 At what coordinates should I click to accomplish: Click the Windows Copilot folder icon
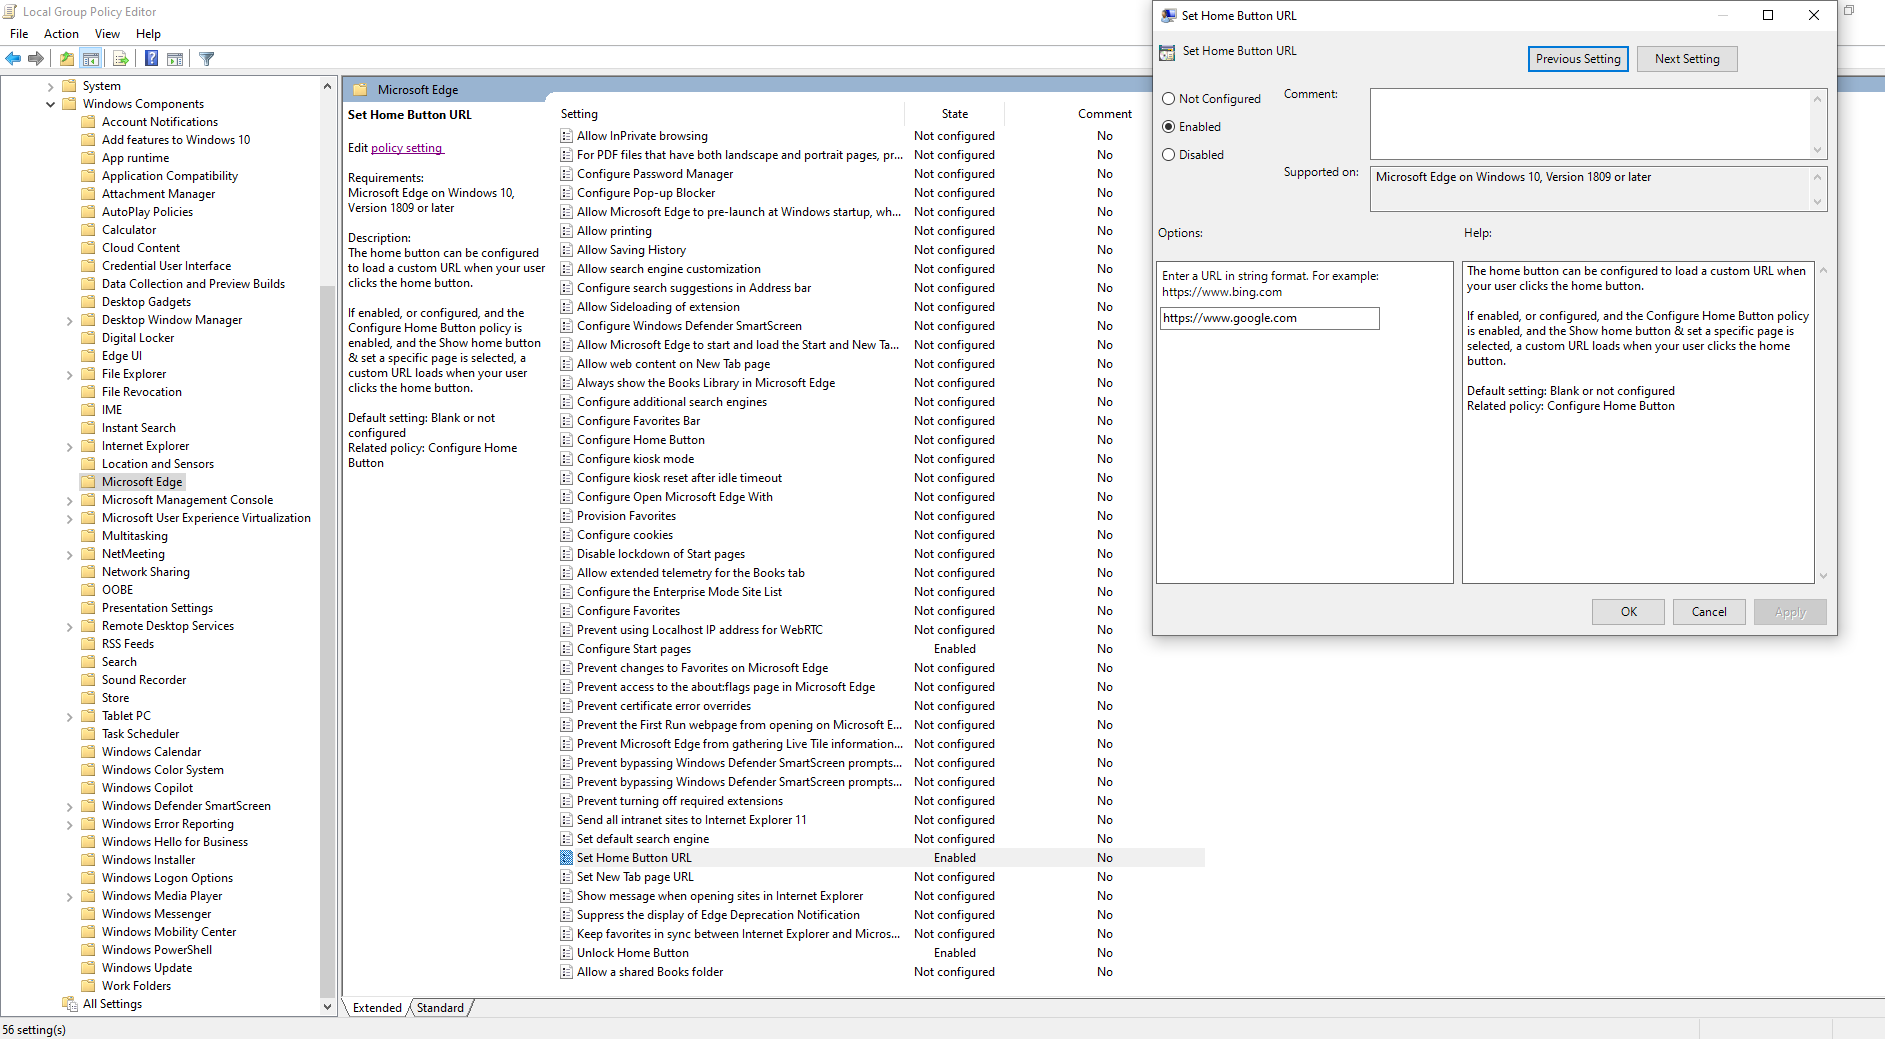tap(89, 788)
